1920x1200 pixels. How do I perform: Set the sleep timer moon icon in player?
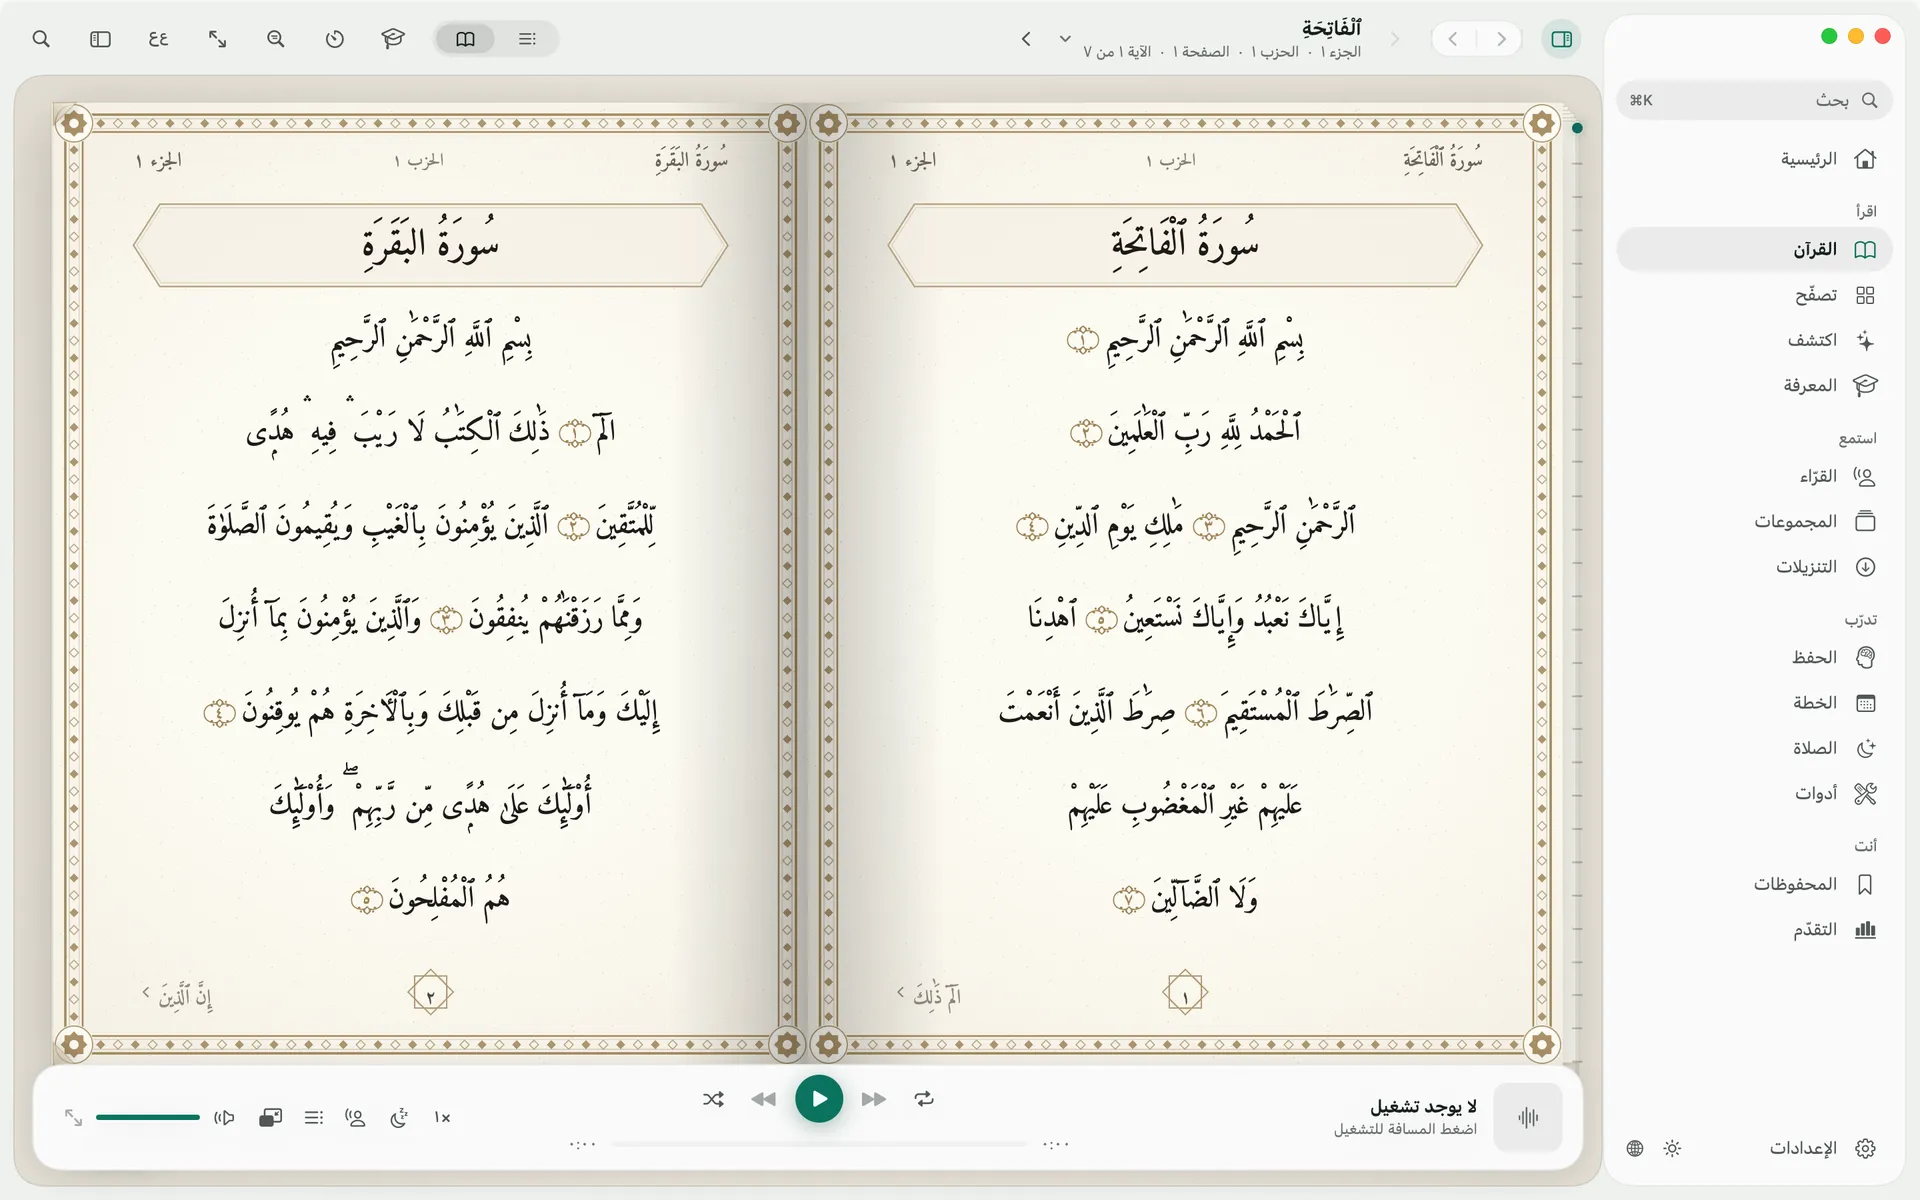(x=399, y=1118)
